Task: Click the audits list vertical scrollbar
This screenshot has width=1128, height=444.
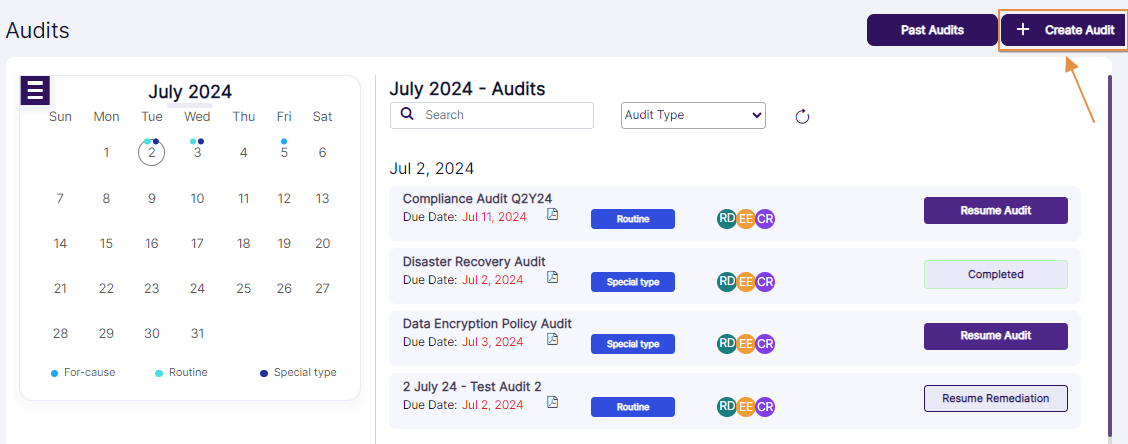Action: tap(1109, 256)
